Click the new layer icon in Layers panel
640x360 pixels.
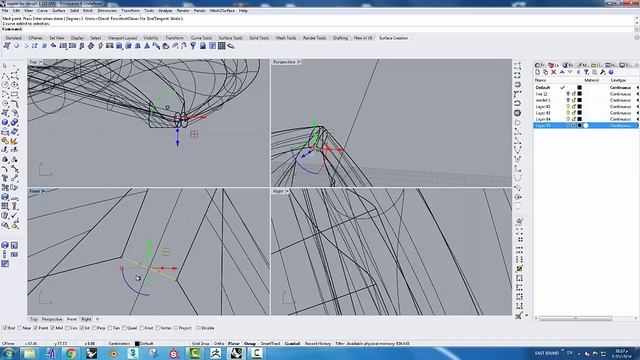[538, 72]
